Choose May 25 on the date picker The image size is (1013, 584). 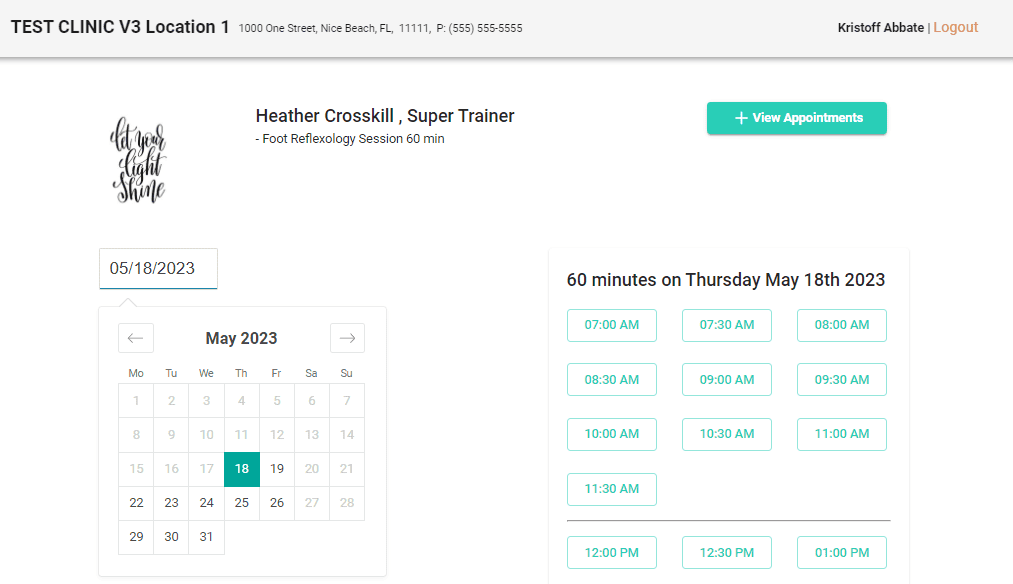[x=242, y=503]
